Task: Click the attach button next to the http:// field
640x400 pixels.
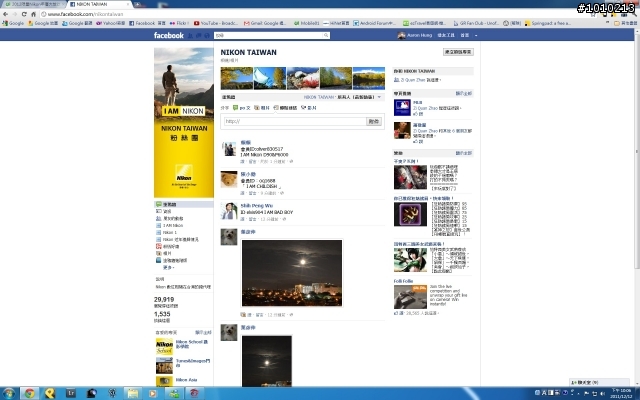Action: coord(374,121)
